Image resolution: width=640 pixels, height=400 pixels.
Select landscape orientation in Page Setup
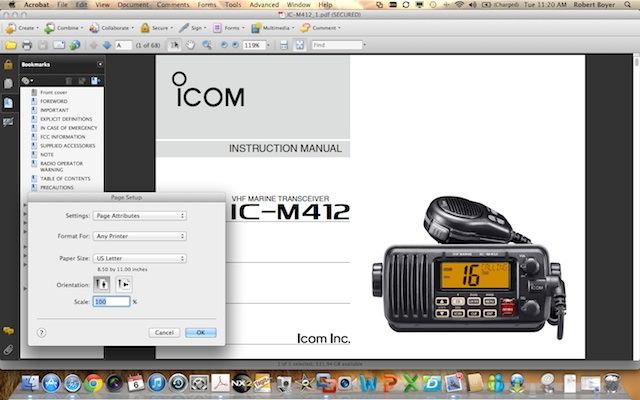124,284
